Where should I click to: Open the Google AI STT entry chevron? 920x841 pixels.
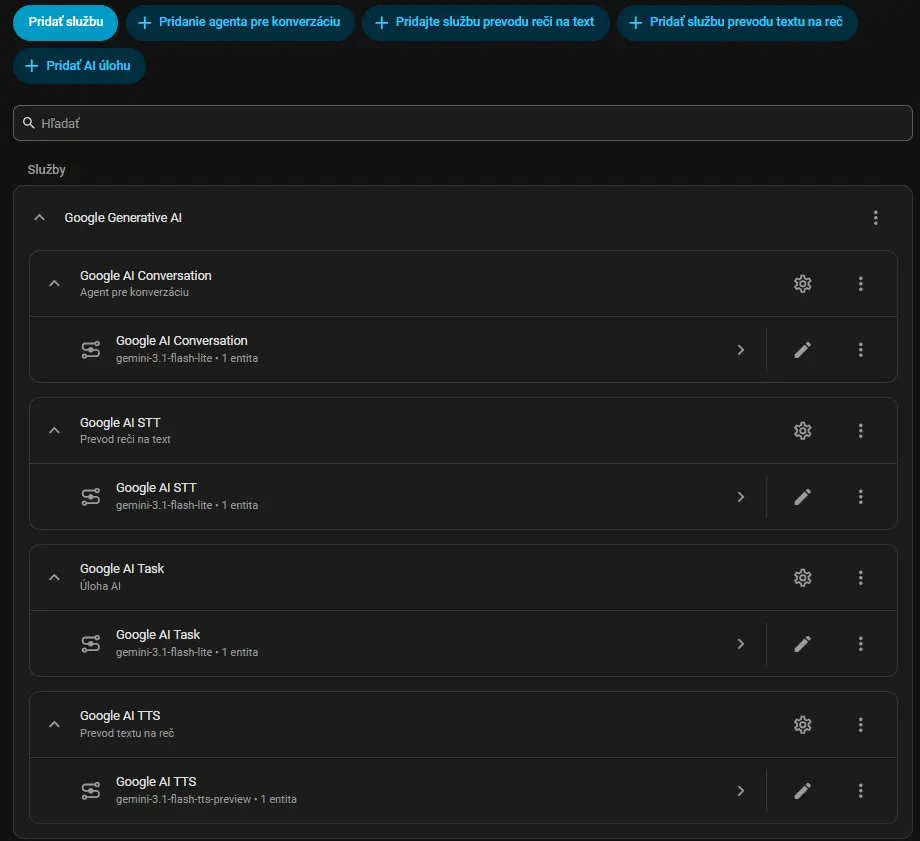(740, 497)
